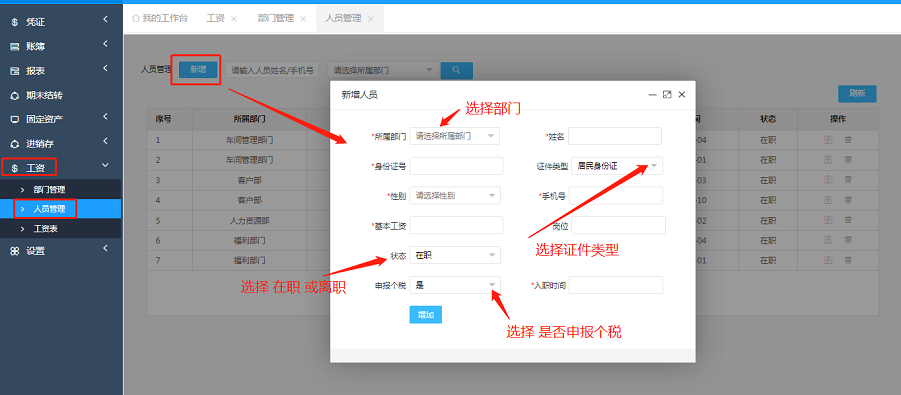This screenshot has width=901, height=395.
Task: Click the delete trash icon in row 5
Action: coord(848,221)
